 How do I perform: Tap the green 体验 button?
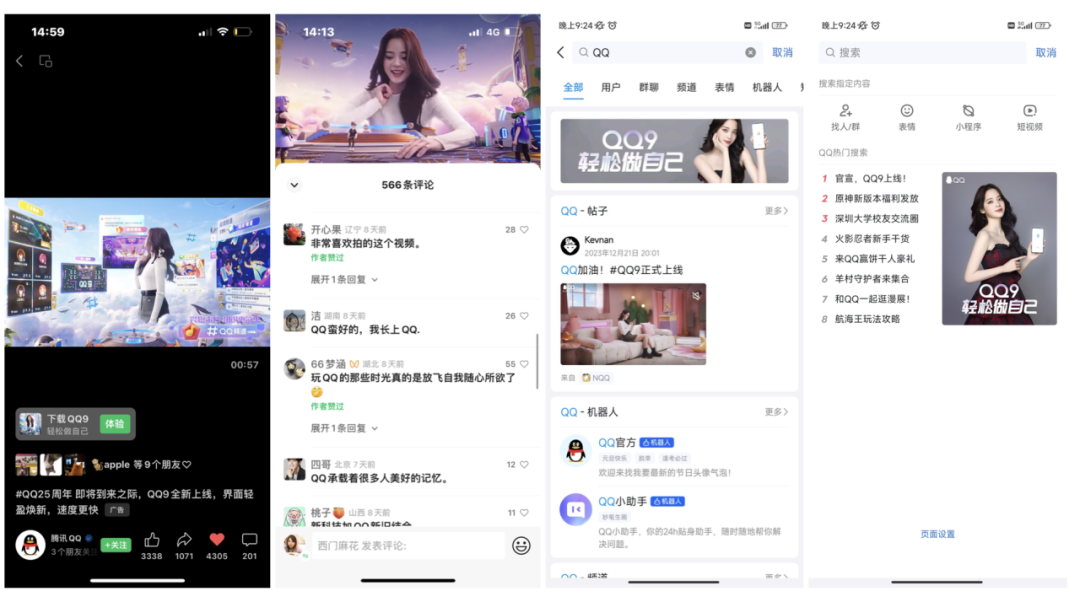click(x=114, y=424)
